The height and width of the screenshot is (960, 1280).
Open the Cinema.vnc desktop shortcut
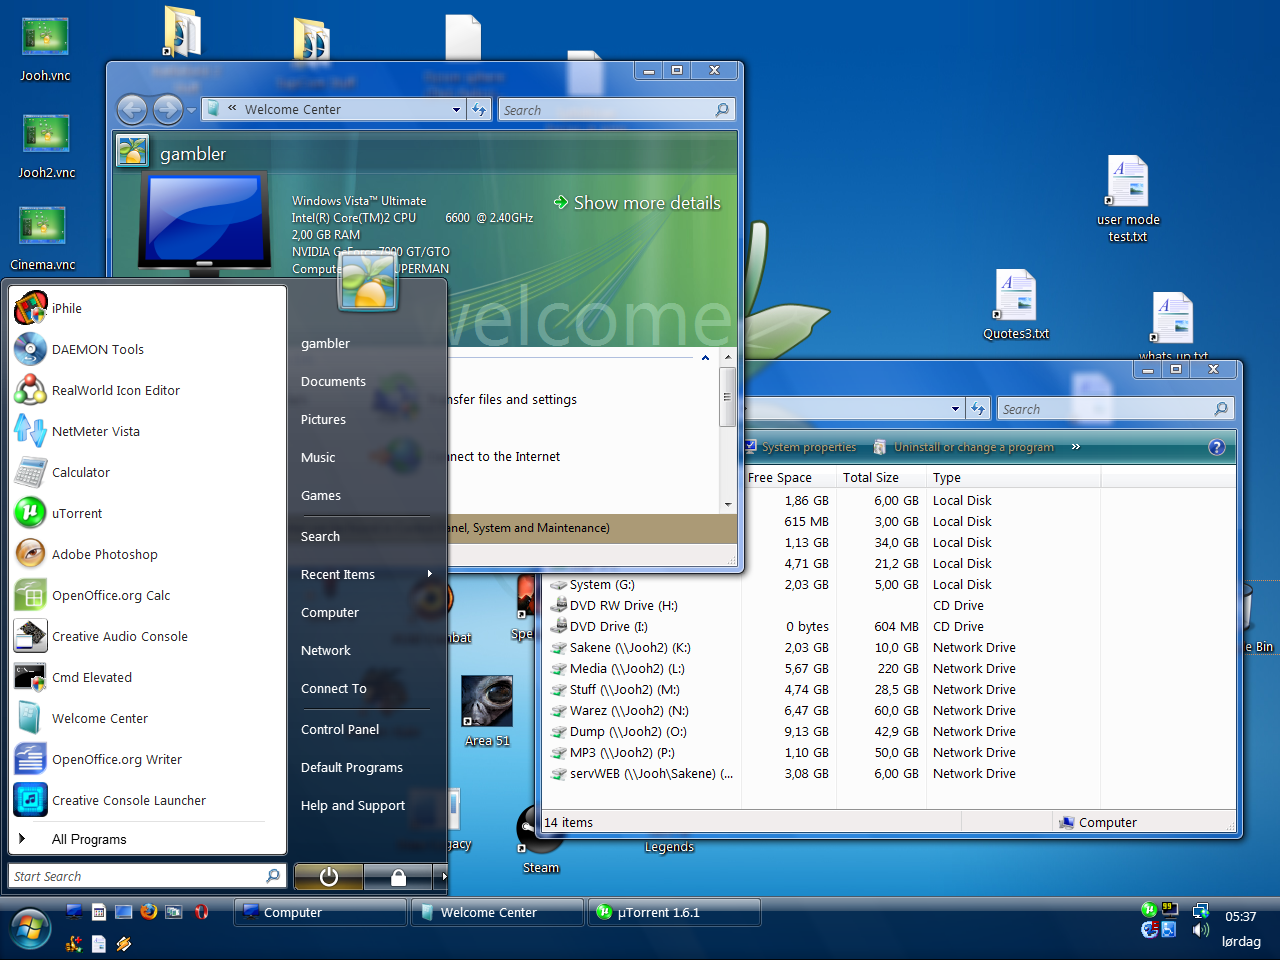(x=43, y=237)
